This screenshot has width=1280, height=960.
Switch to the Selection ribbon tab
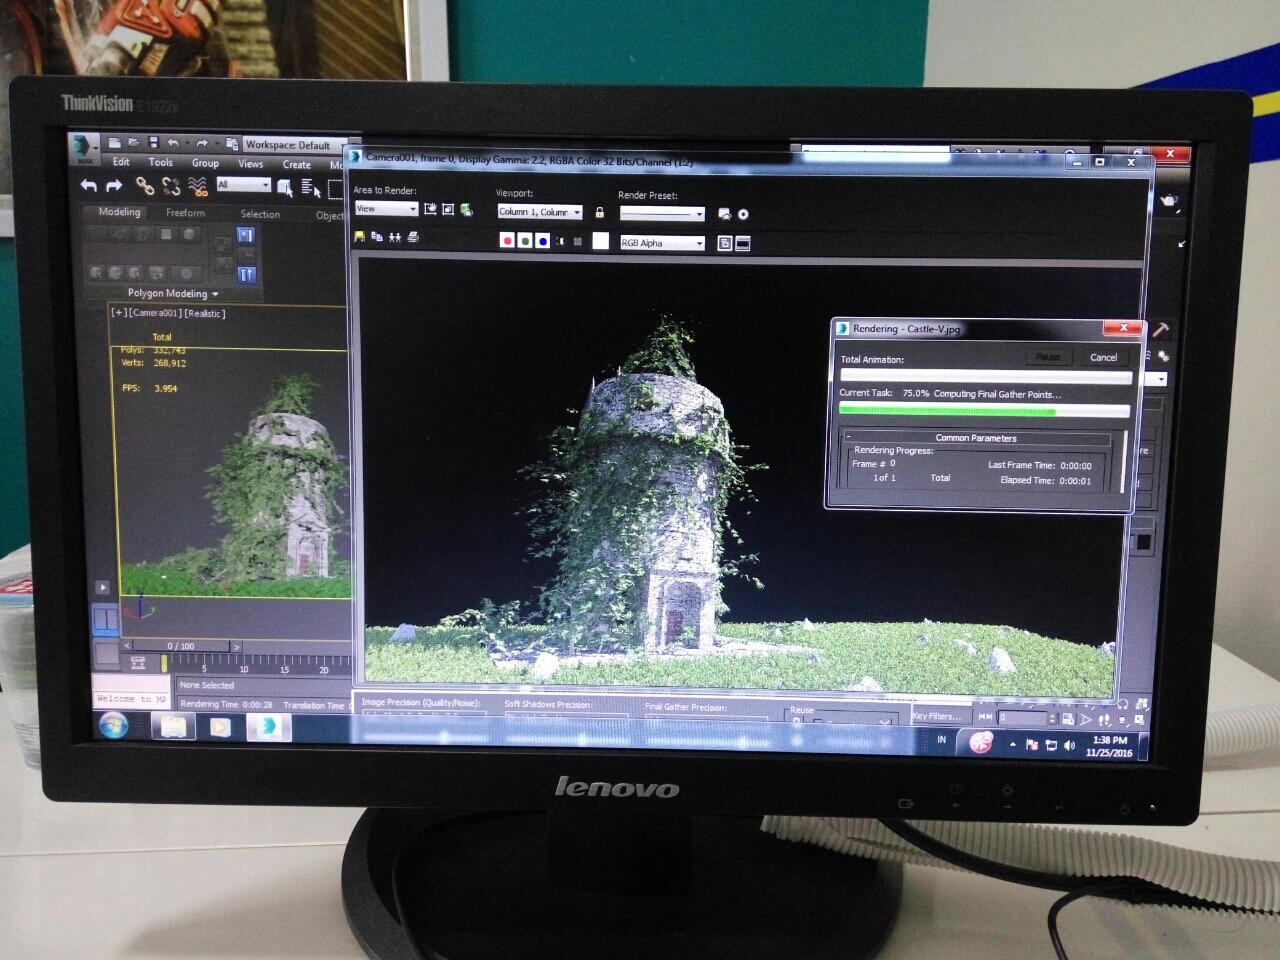coord(260,214)
